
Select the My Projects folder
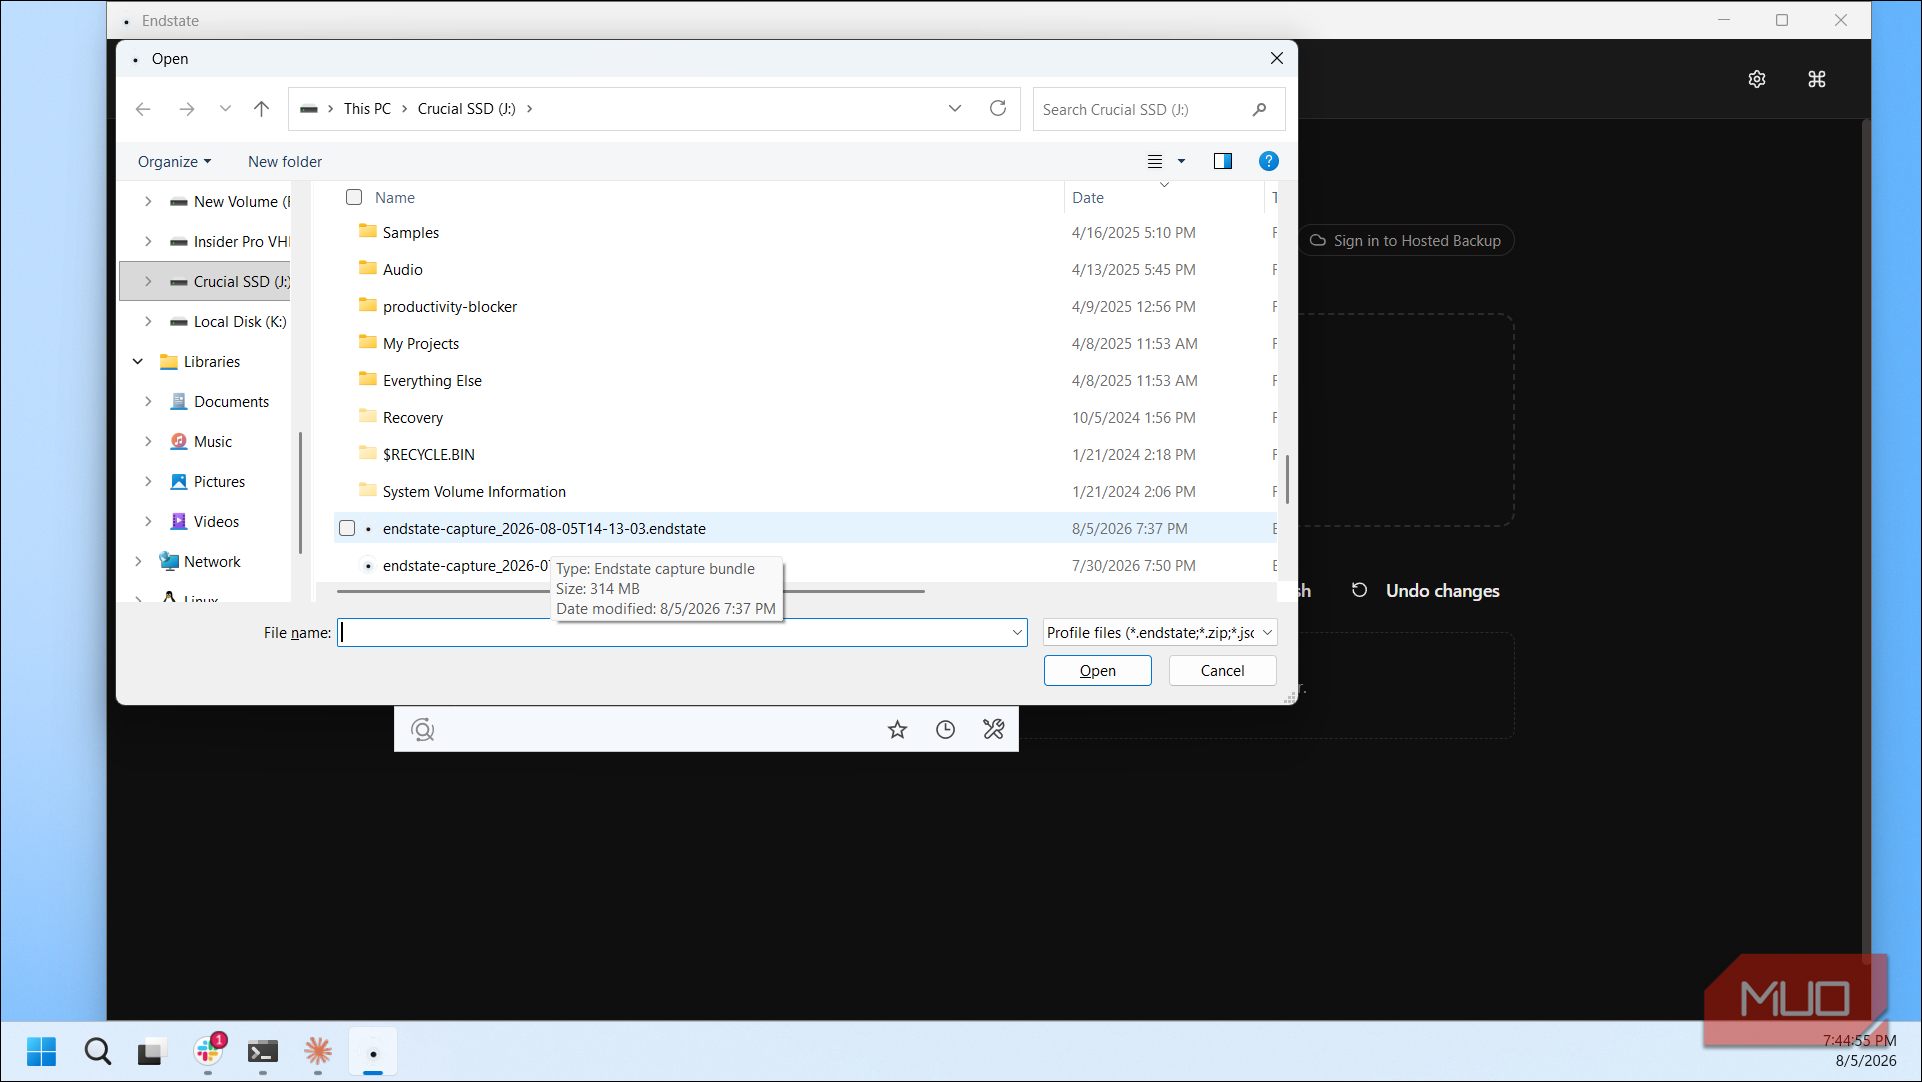(420, 344)
